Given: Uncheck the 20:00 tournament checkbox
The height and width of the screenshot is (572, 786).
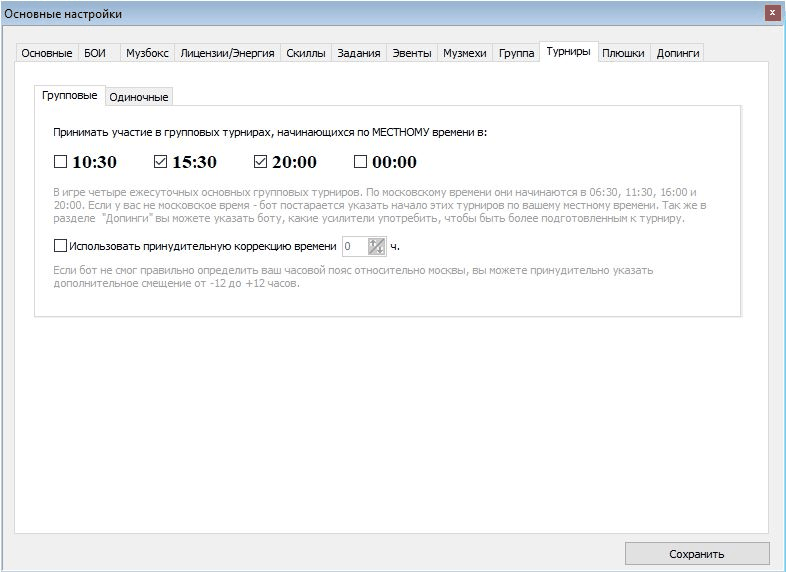Looking at the screenshot, I should pyautogui.click(x=260, y=161).
